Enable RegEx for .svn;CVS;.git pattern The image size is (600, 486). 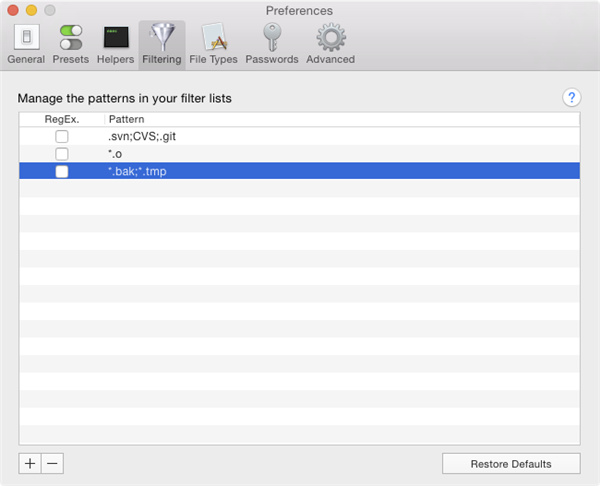pyautogui.click(x=62, y=136)
